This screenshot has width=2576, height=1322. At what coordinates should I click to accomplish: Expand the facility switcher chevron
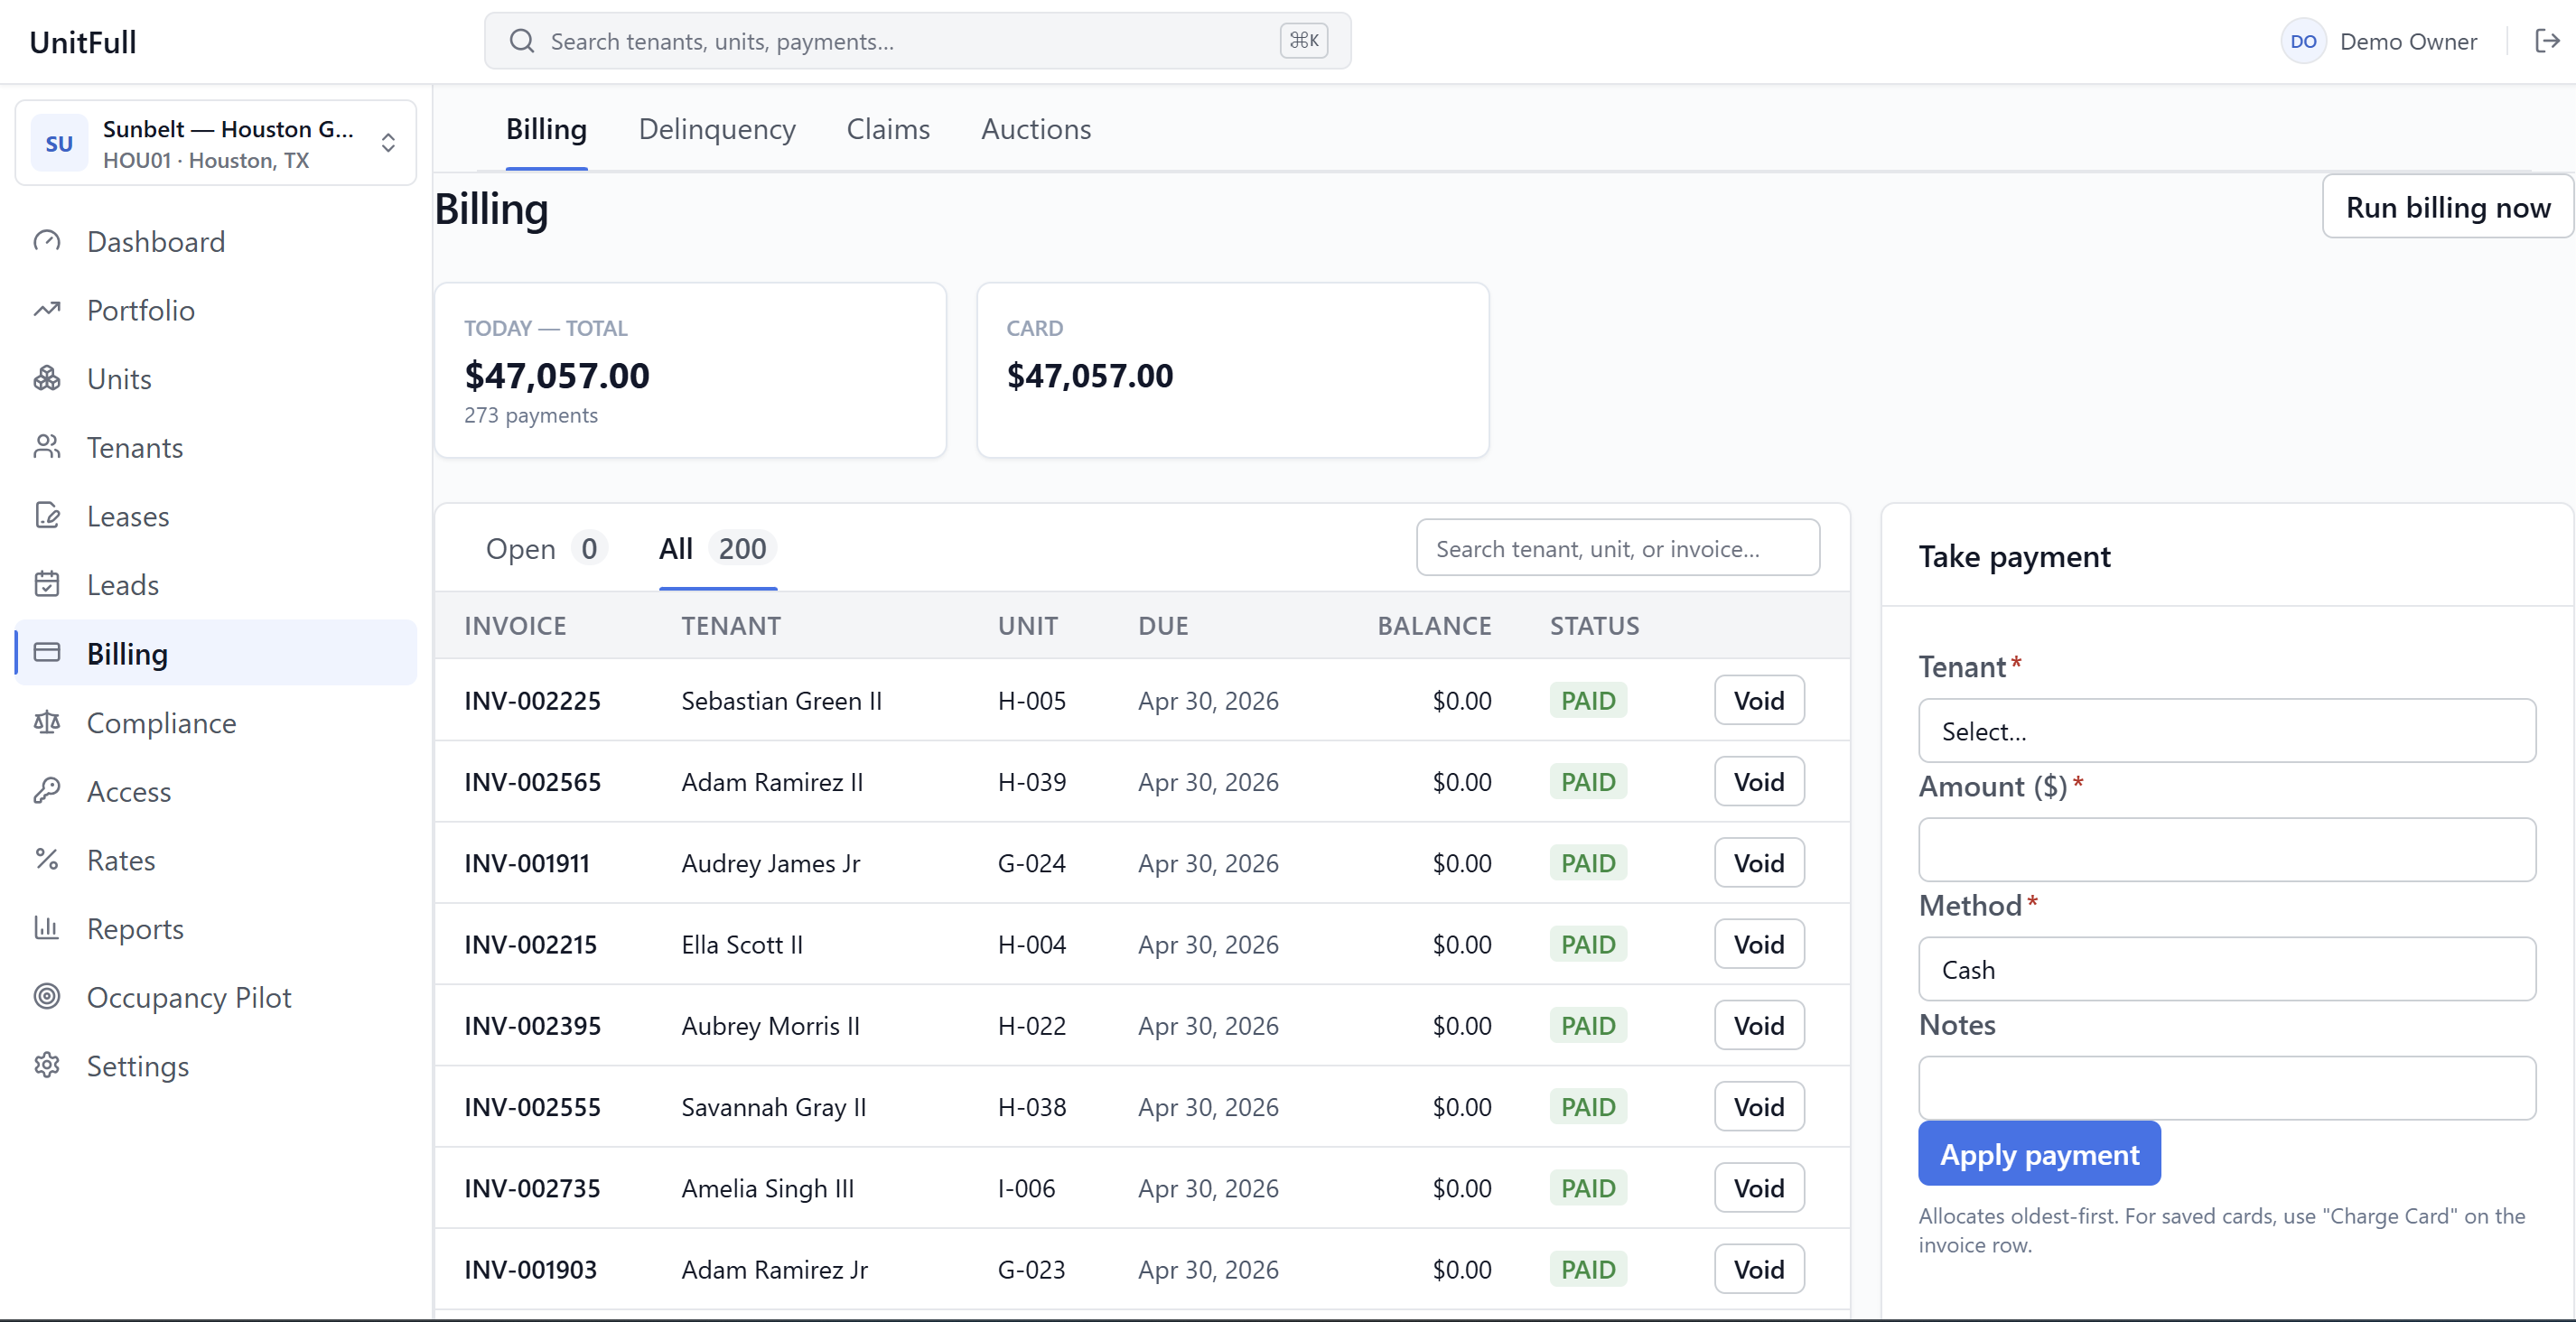(388, 143)
